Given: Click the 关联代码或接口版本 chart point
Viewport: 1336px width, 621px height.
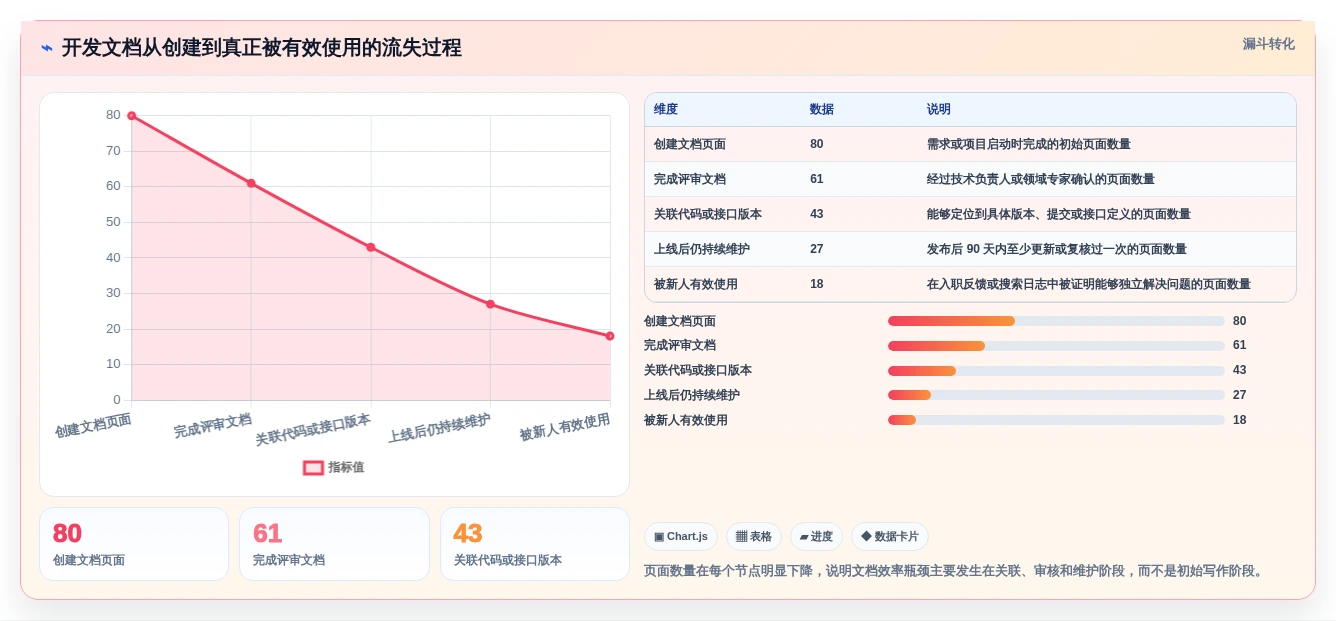Looking at the screenshot, I should tap(371, 247).
